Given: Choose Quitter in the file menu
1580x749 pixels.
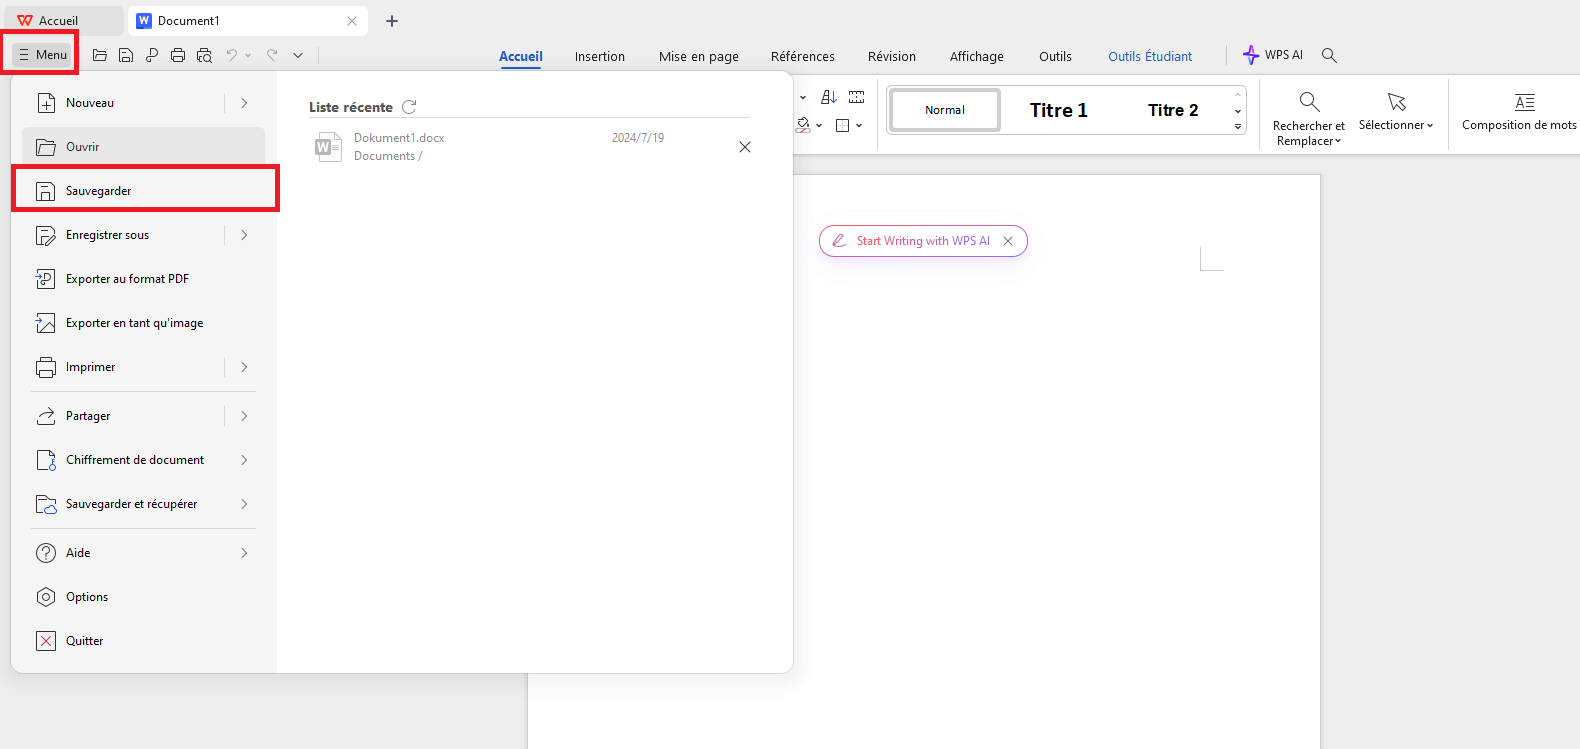Looking at the screenshot, I should (143, 641).
